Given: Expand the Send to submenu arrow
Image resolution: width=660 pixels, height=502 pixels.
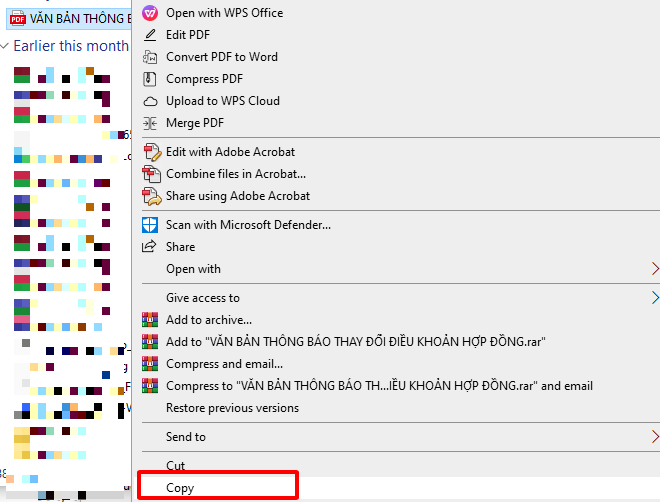Looking at the screenshot, I should click(655, 437).
